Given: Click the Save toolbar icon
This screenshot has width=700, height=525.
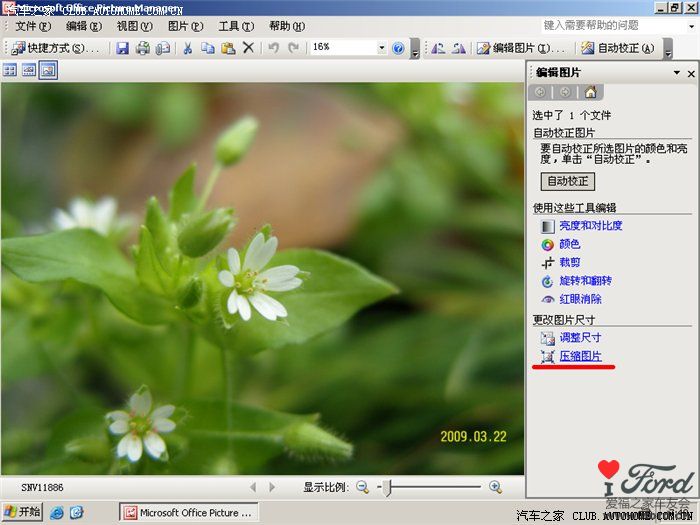Looking at the screenshot, I should pos(122,48).
